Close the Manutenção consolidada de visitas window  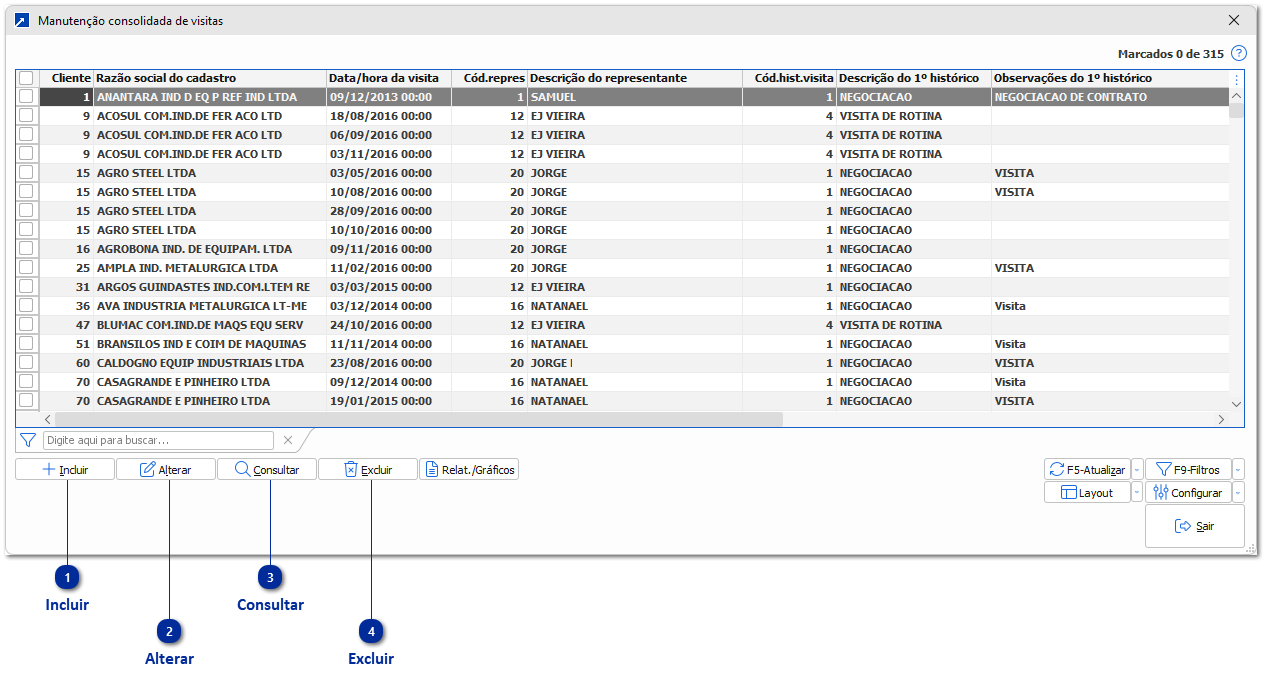pyautogui.click(x=1234, y=20)
